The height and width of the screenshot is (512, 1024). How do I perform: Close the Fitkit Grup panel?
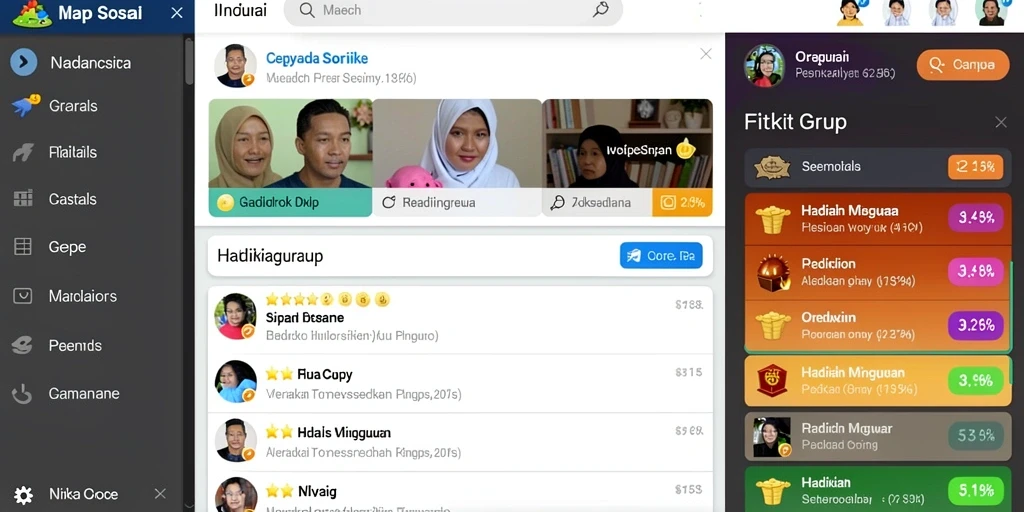1000,121
